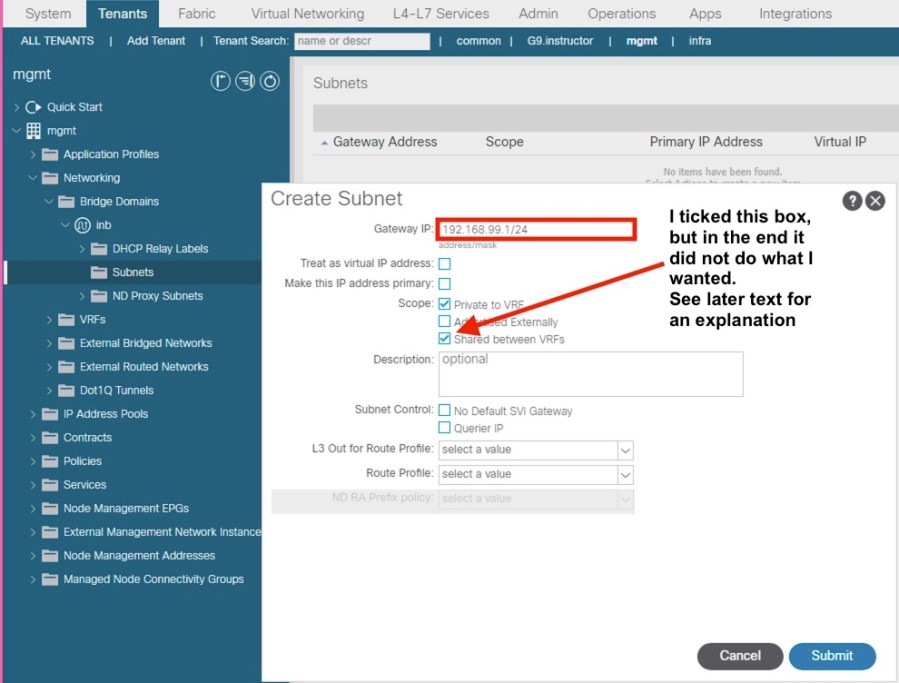Image resolution: width=899 pixels, height=683 pixels.
Task: Open the L3 Out for Route Profile dropdown
Action: [x=625, y=450]
